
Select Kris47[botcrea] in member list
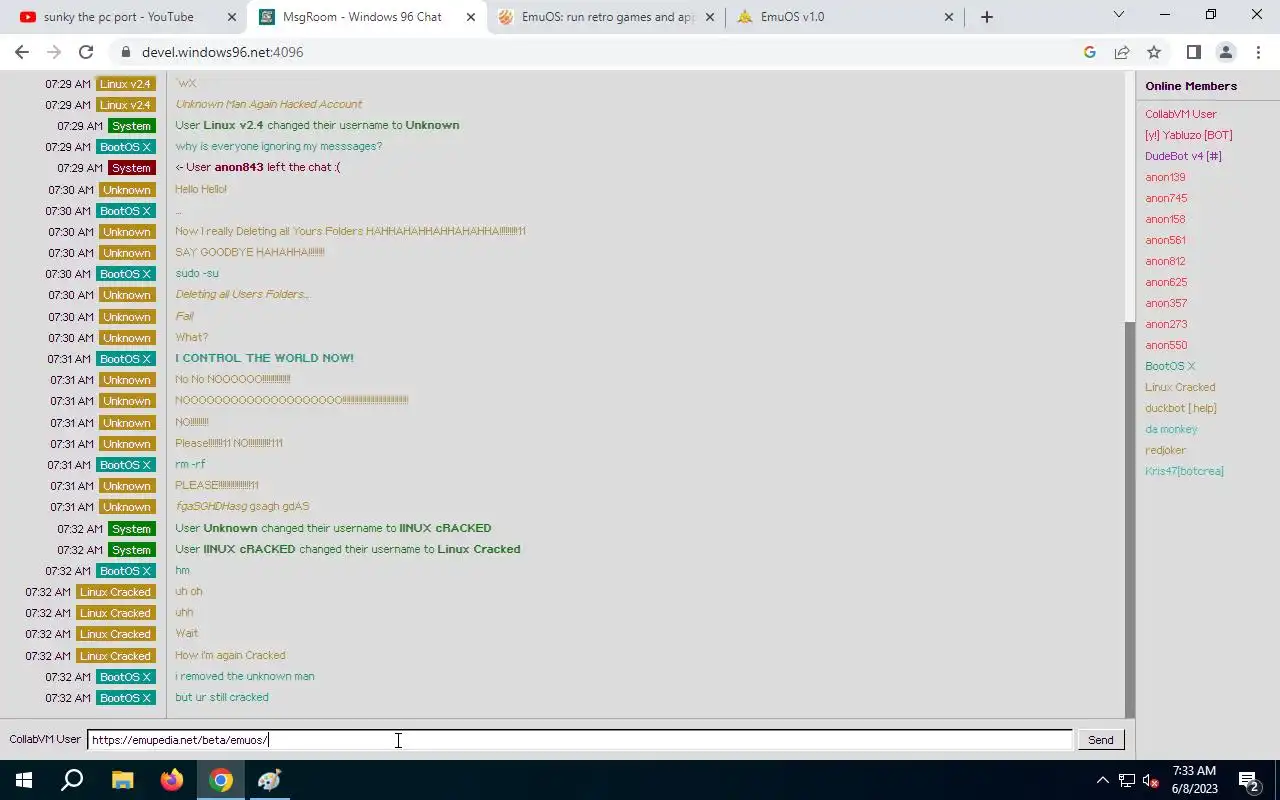[1184, 471]
